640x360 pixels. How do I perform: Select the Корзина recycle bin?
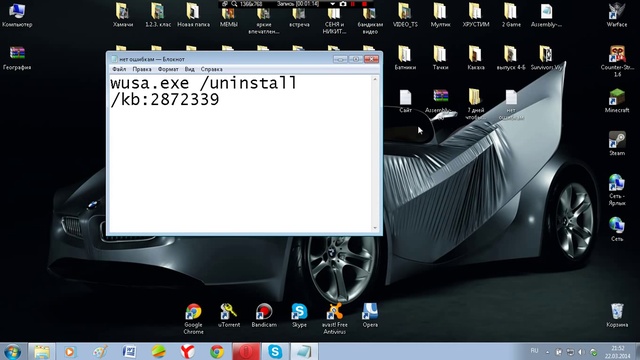(617, 315)
